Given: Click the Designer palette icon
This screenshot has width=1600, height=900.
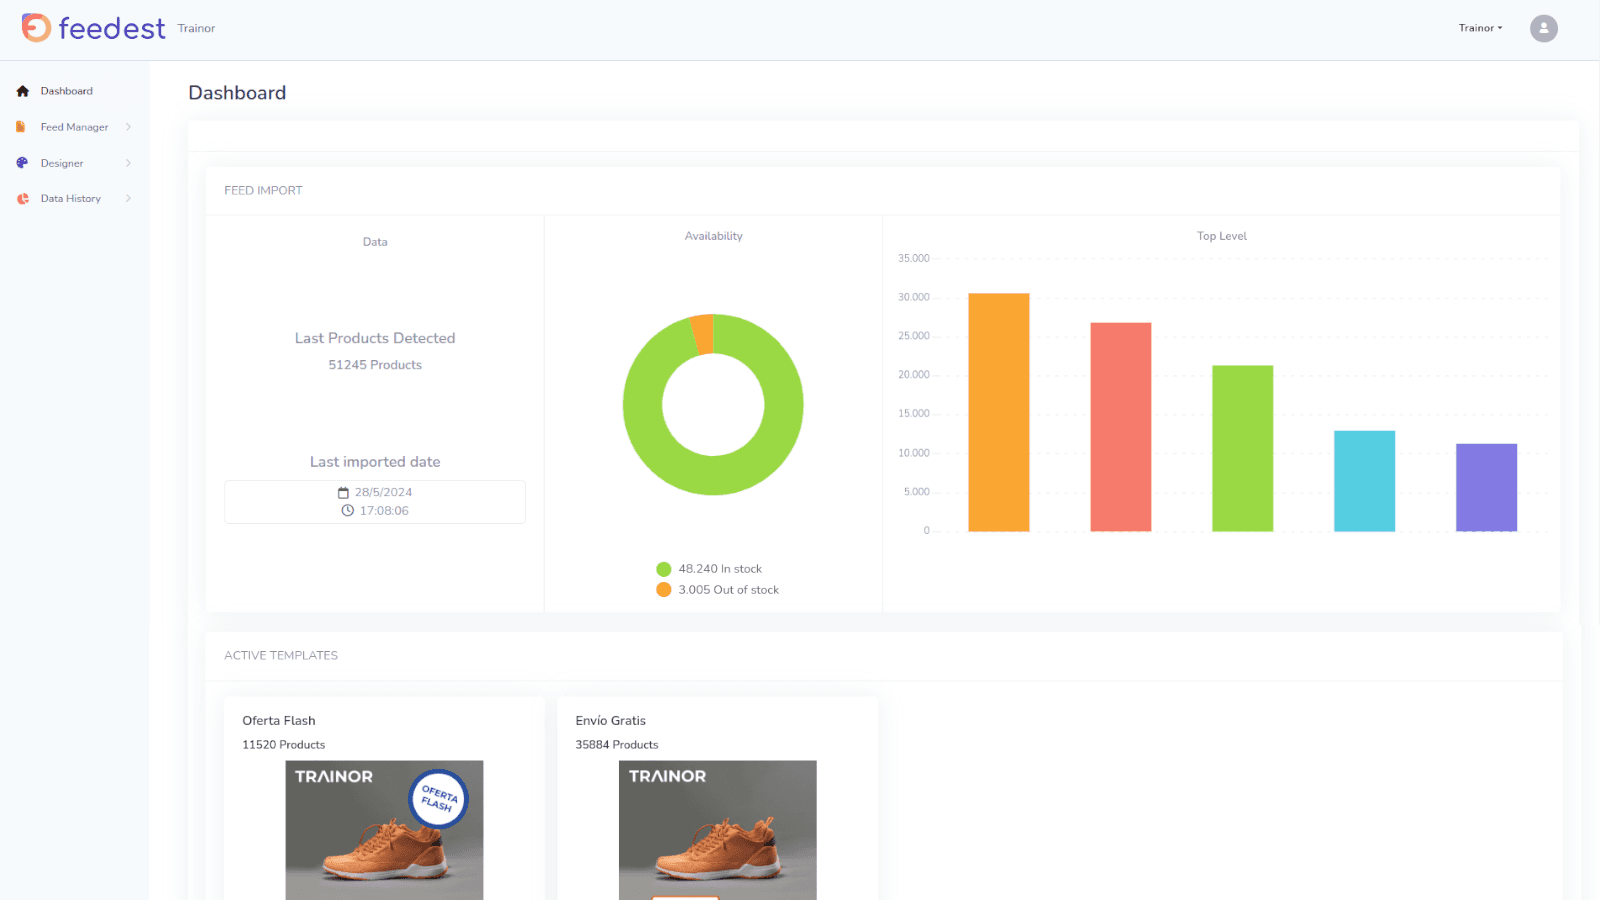Looking at the screenshot, I should [22, 163].
